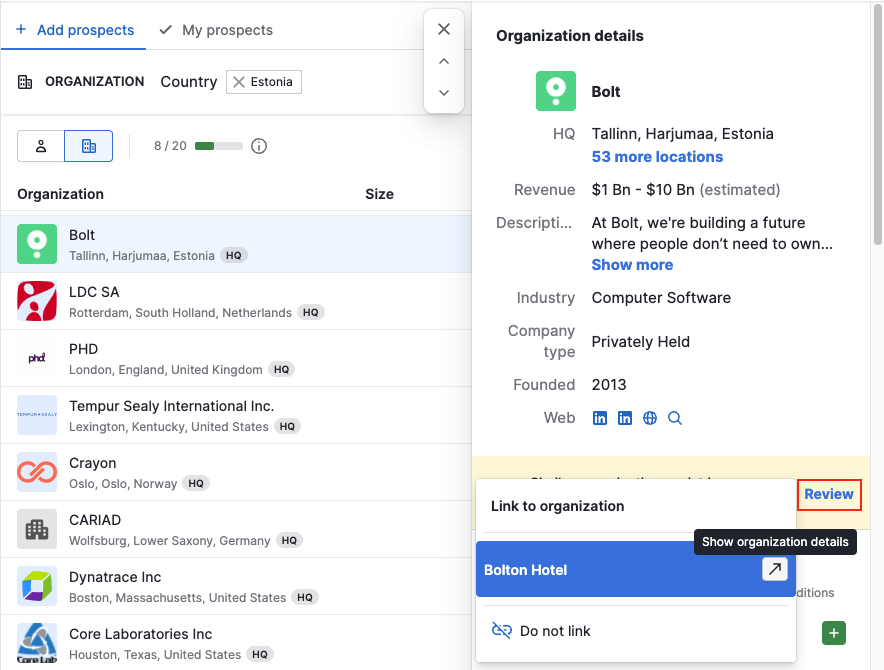The width and height of the screenshot is (884, 670).
Task: Go to previous record with up chevron
Action: click(x=444, y=61)
